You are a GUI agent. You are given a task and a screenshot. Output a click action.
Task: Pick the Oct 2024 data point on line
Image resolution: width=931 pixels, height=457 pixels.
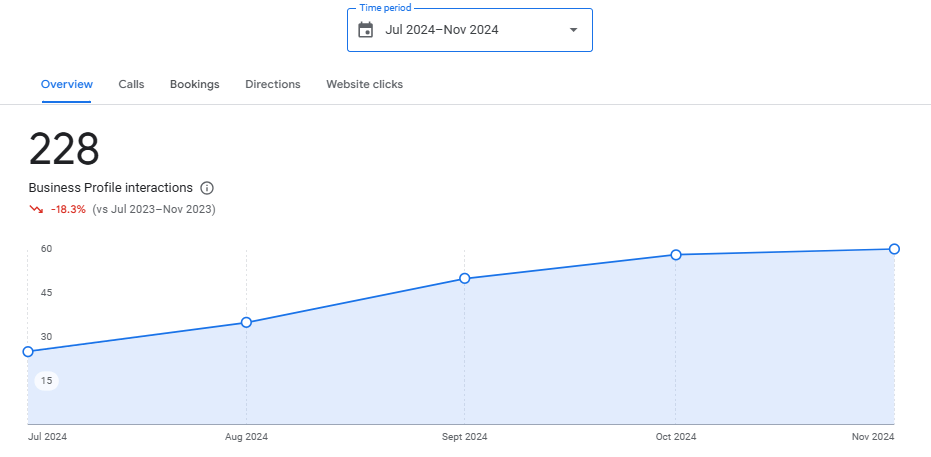[x=676, y=255]
